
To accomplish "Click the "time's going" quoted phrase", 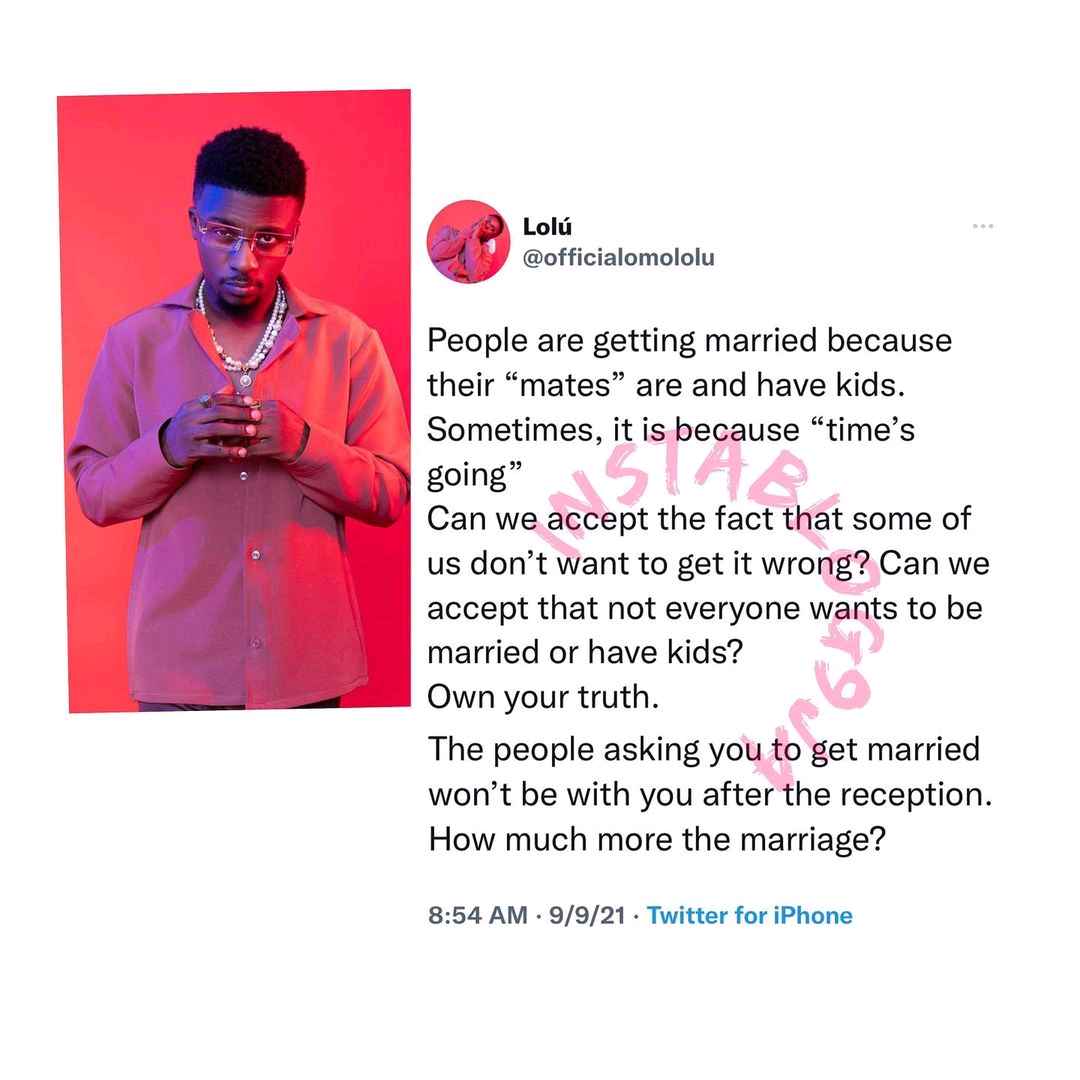I will tap(670, 452).
